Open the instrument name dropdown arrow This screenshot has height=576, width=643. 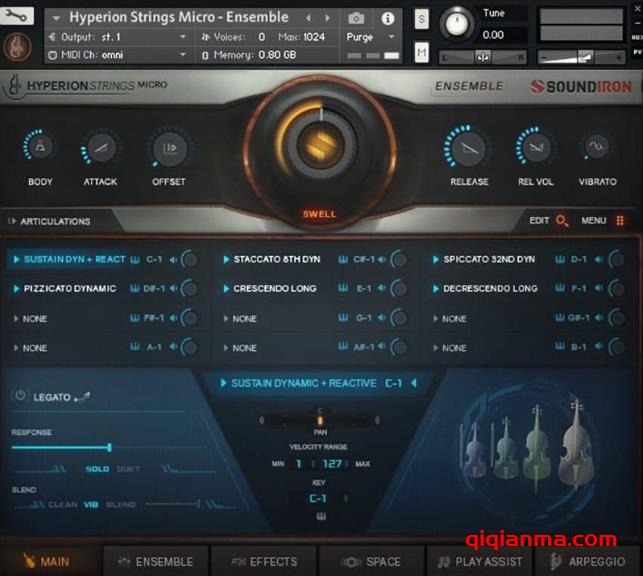pos(56,18)
